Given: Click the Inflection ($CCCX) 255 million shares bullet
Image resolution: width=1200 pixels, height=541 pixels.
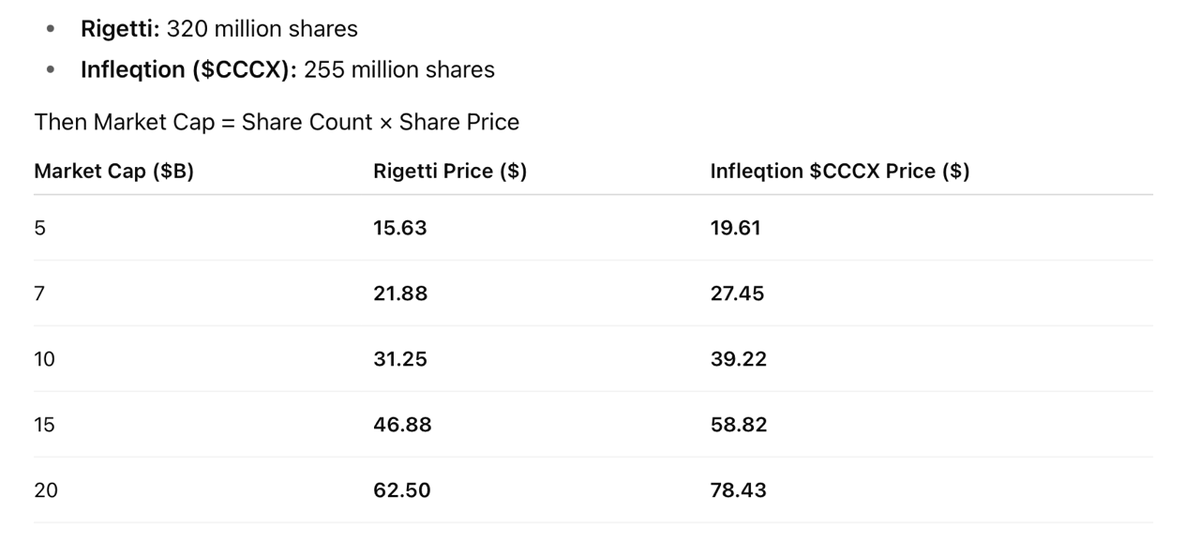Looking at the screenshot, I should click(287, 70).
